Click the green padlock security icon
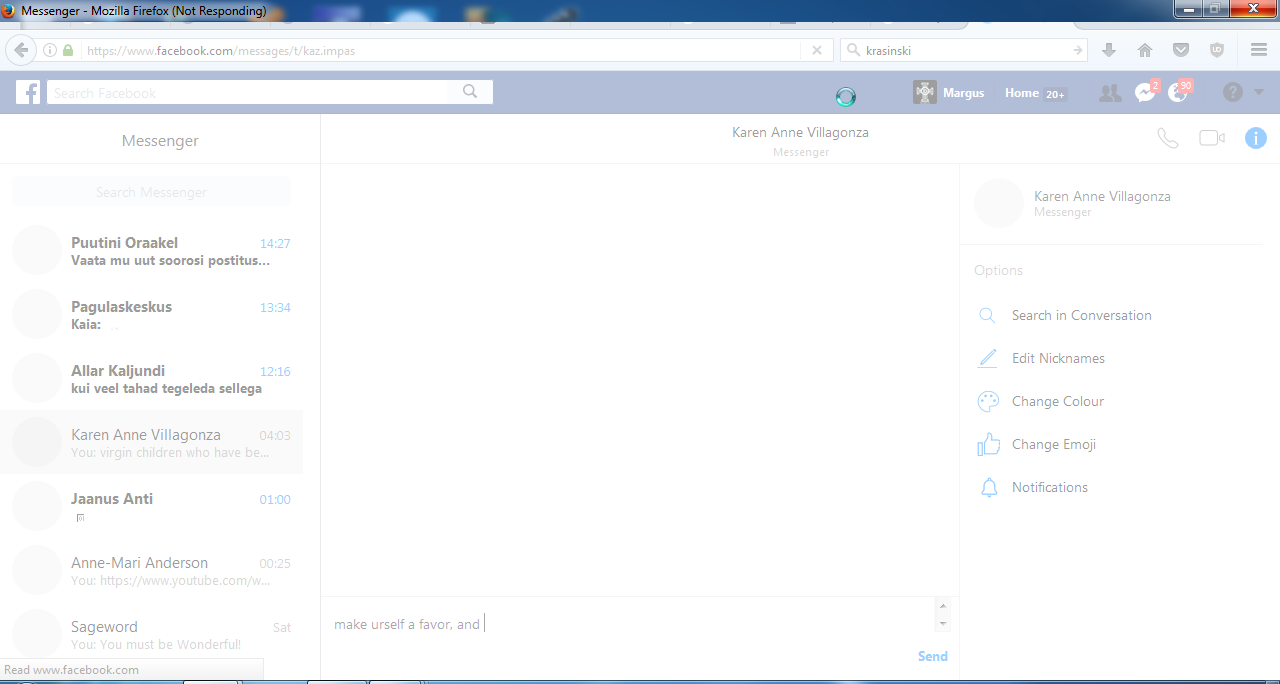This screenshot has height=684, width=1280. pyautogui.click(x=68, y=50)
